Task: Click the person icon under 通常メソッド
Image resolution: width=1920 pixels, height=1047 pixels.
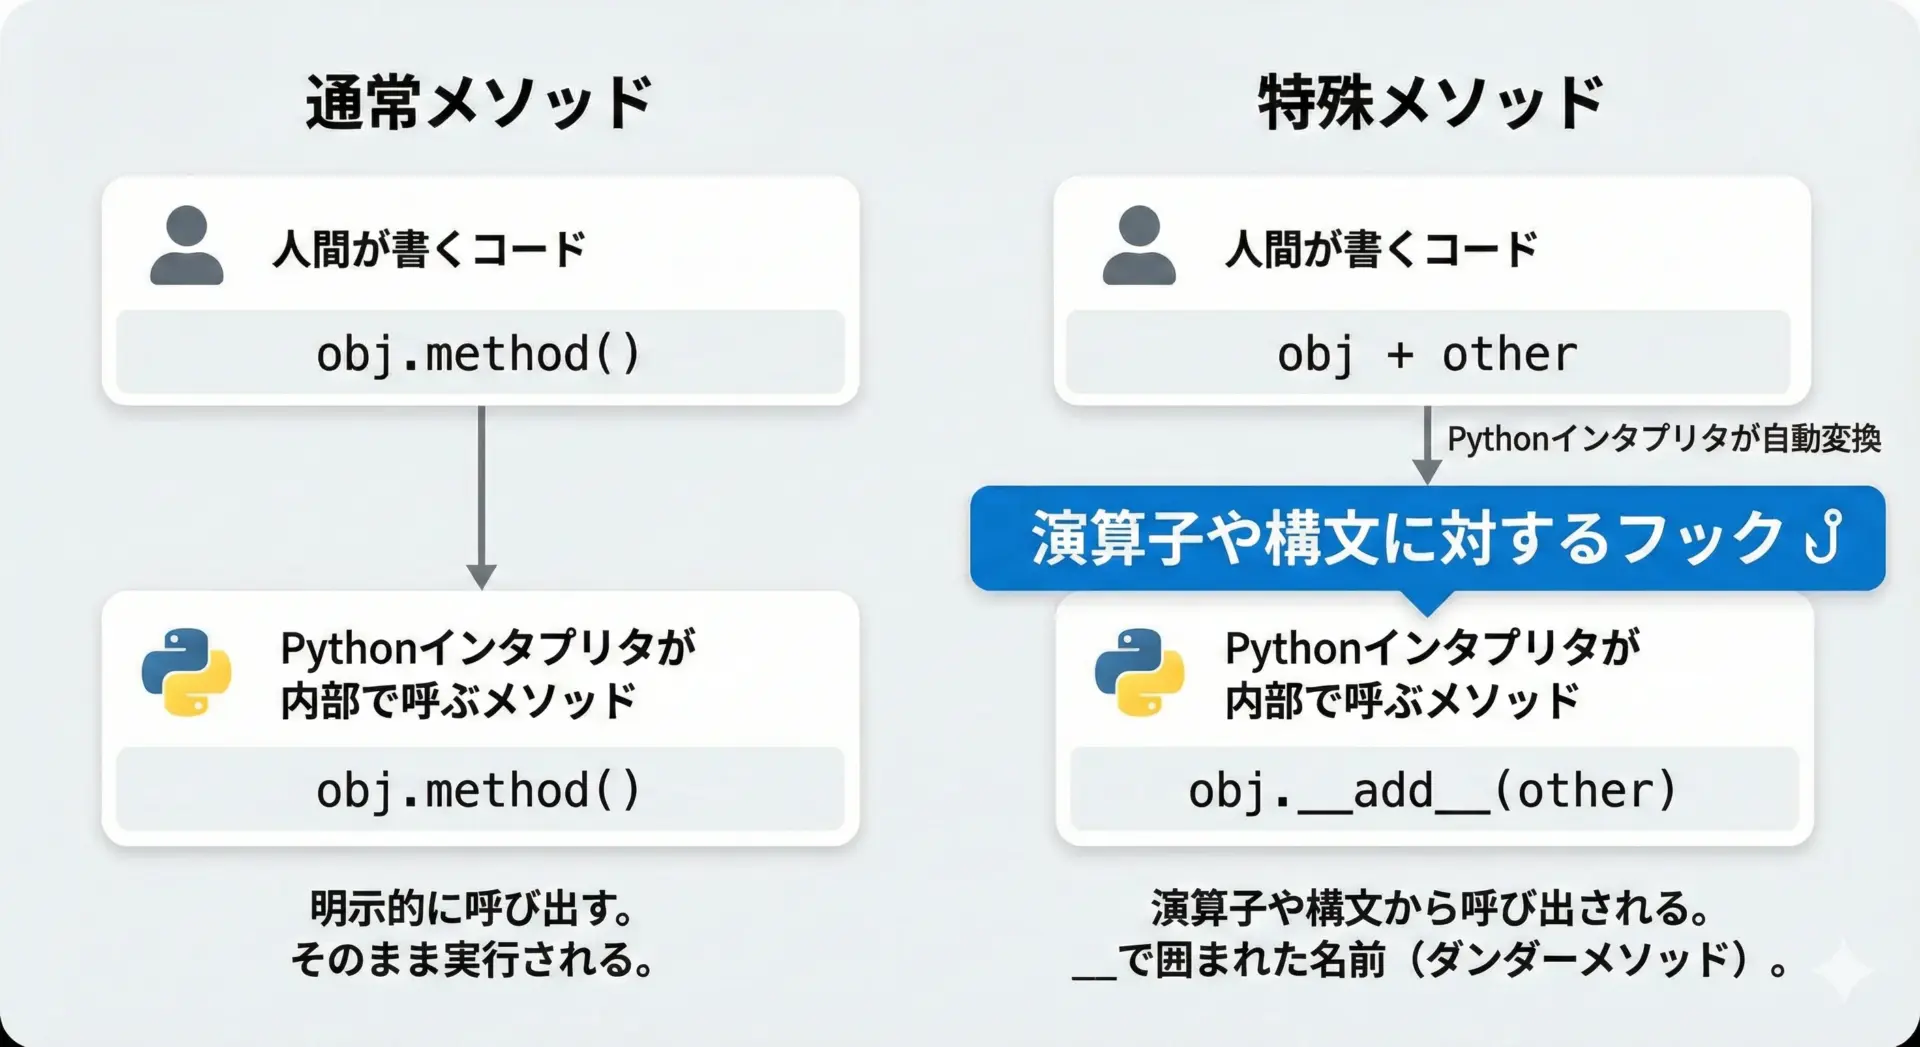Action: pyautogui.click(x=186, y=246)
